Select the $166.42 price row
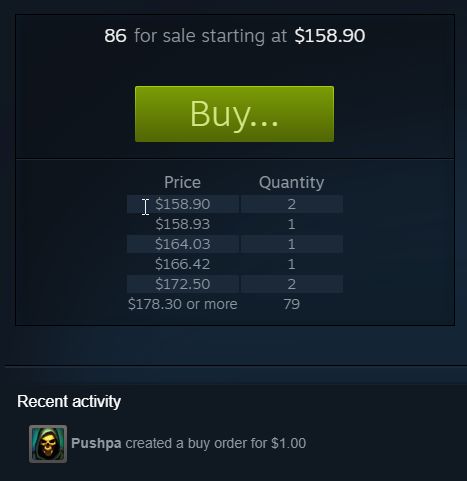The height and width of the screenshot is (481, 467). tap(234, 264)
